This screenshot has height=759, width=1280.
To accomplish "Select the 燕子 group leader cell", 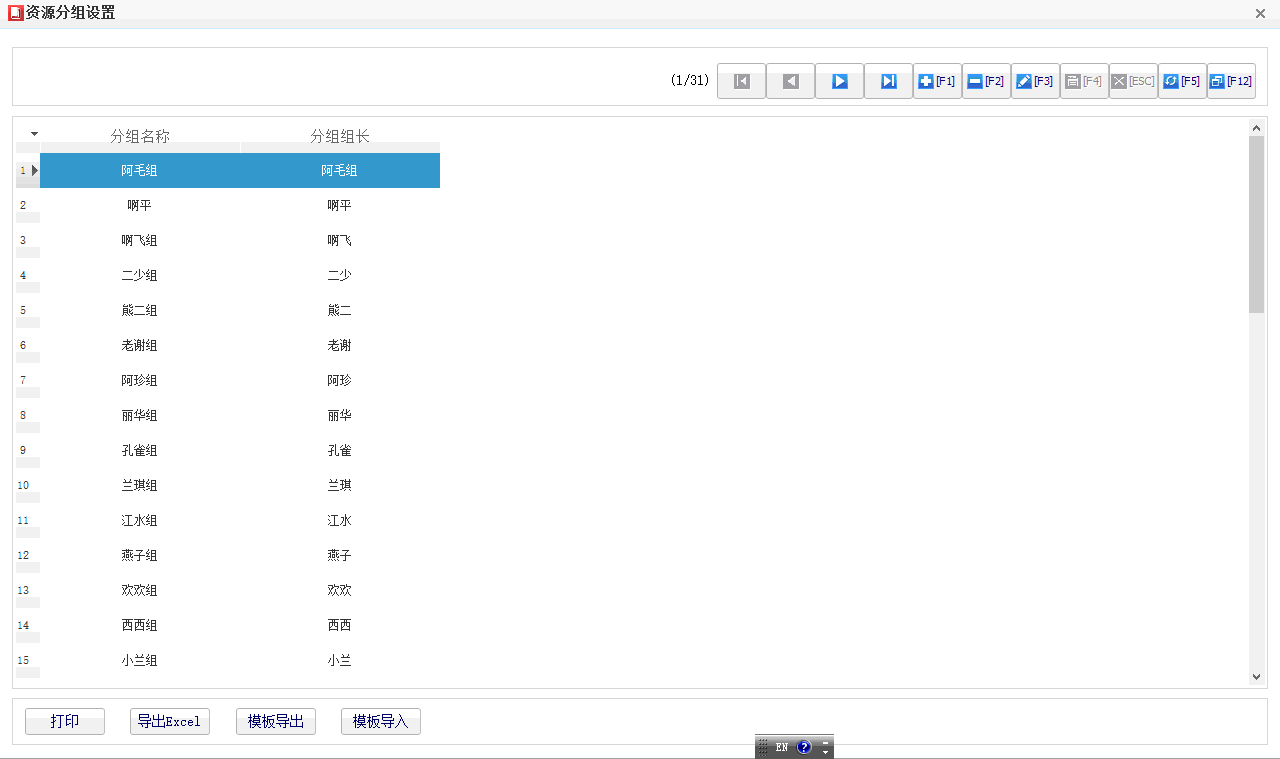I will click(x=340, y=555).
